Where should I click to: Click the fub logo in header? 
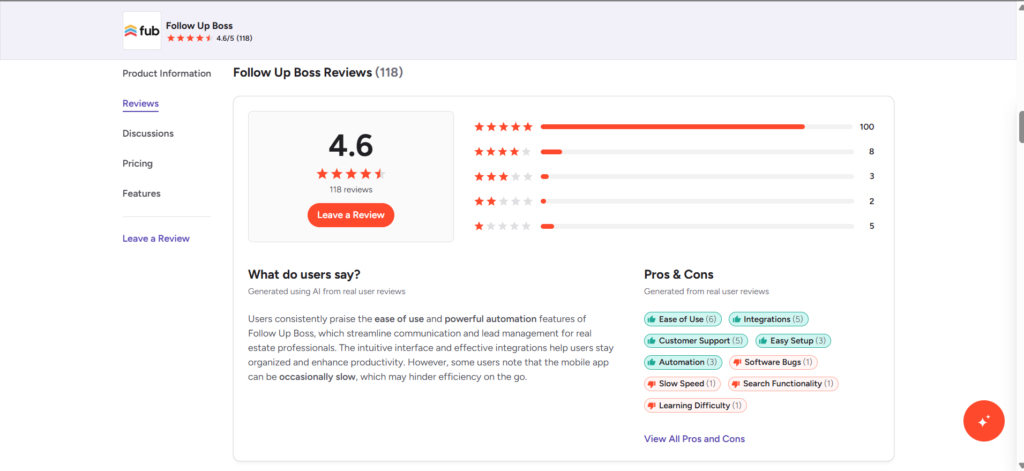coord(142,31)
